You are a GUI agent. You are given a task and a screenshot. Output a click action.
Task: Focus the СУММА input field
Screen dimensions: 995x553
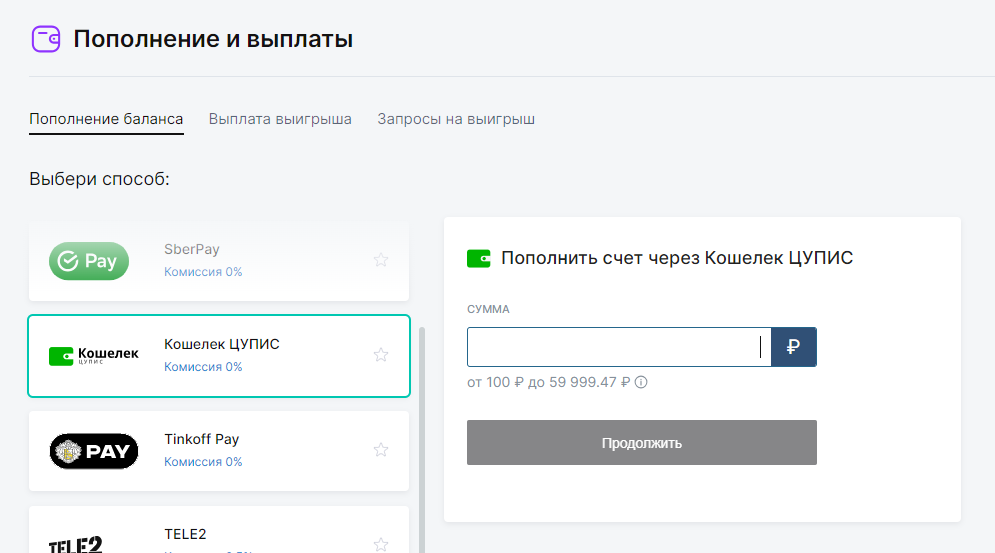click(x=619, y=347)
